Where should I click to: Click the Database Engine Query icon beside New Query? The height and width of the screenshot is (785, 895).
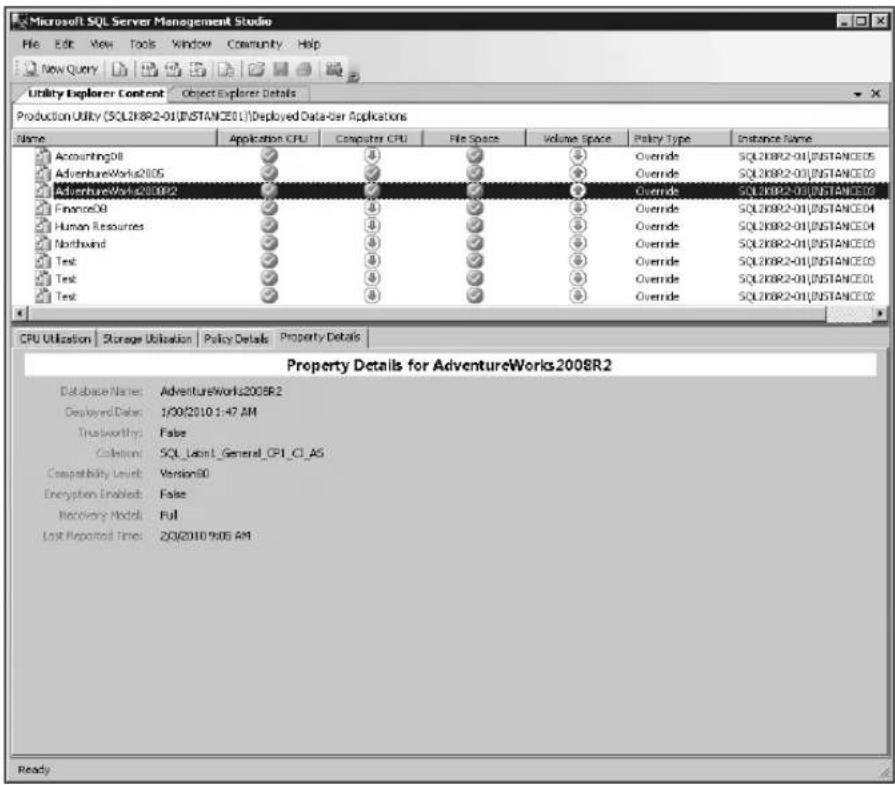[119, 69]
